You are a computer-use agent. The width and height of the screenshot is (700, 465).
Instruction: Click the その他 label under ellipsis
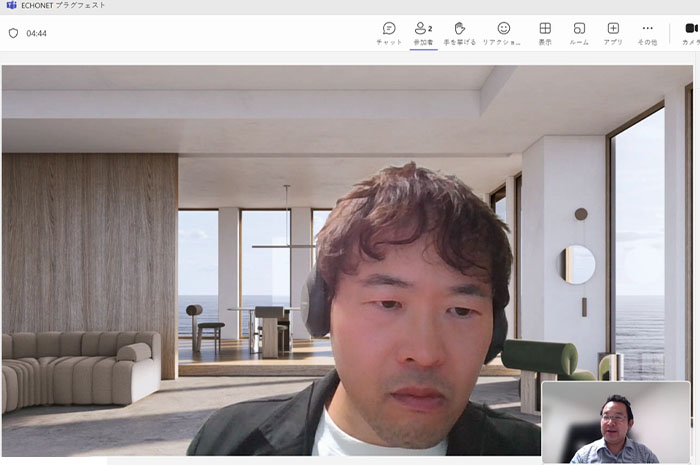[647, 42]
